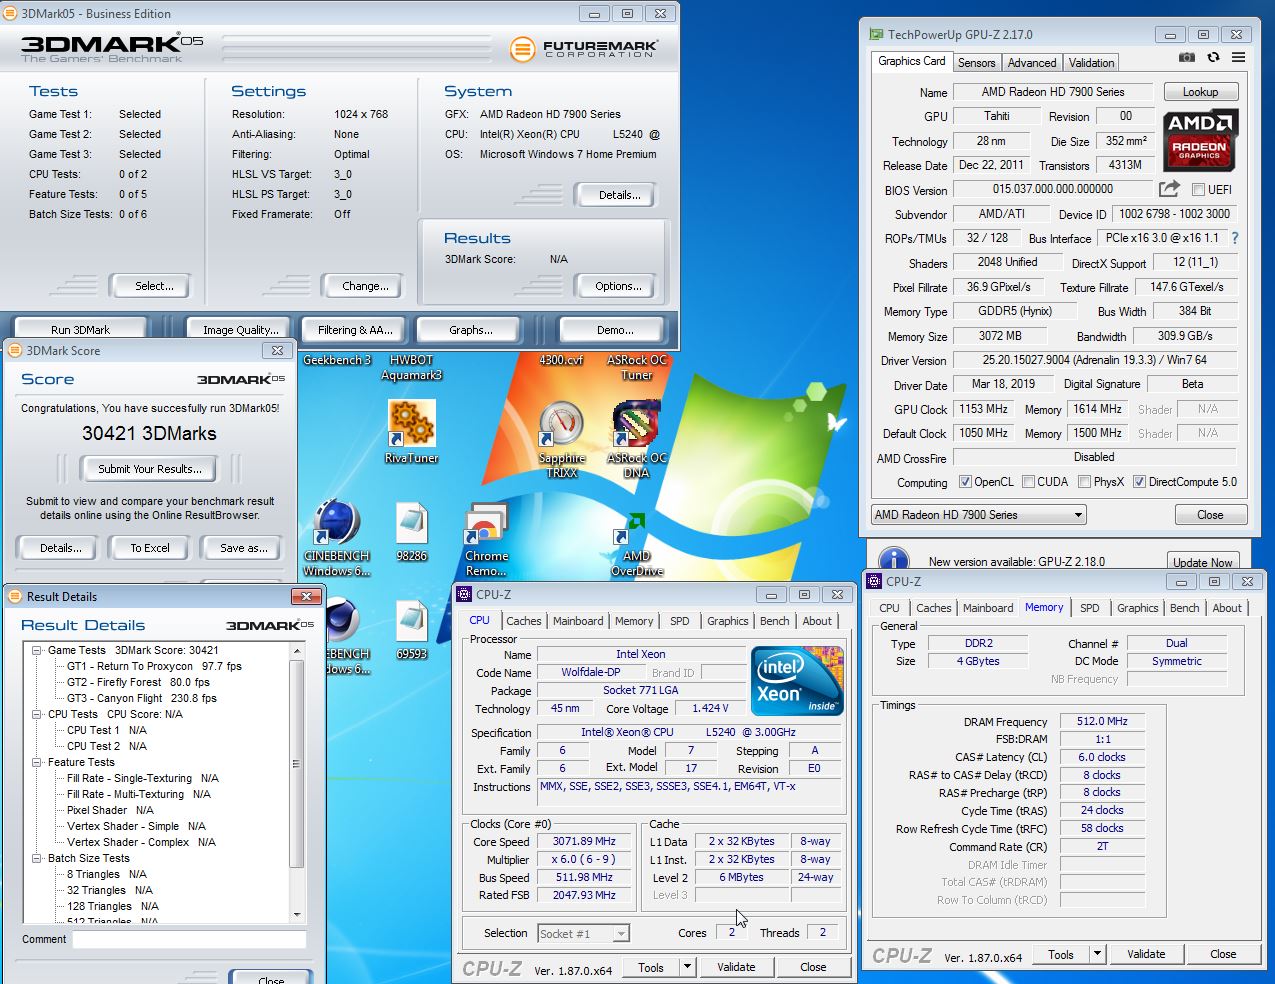Click Validate in the CPU-Z Memory window

(1146, 954)
